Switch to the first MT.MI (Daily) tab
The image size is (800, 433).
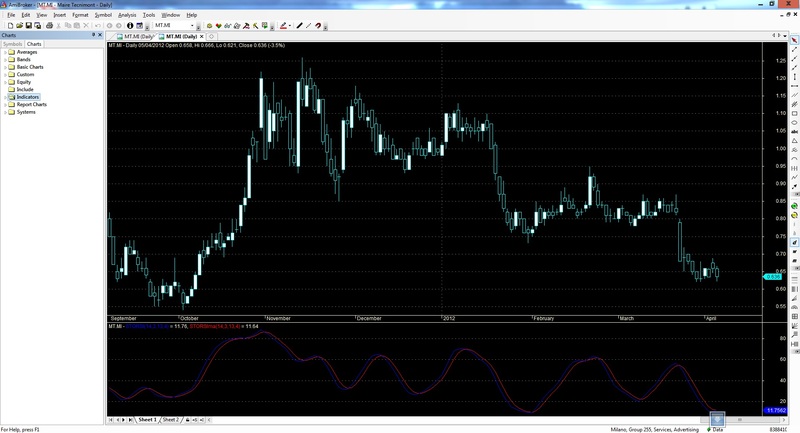tap(135, 37)
